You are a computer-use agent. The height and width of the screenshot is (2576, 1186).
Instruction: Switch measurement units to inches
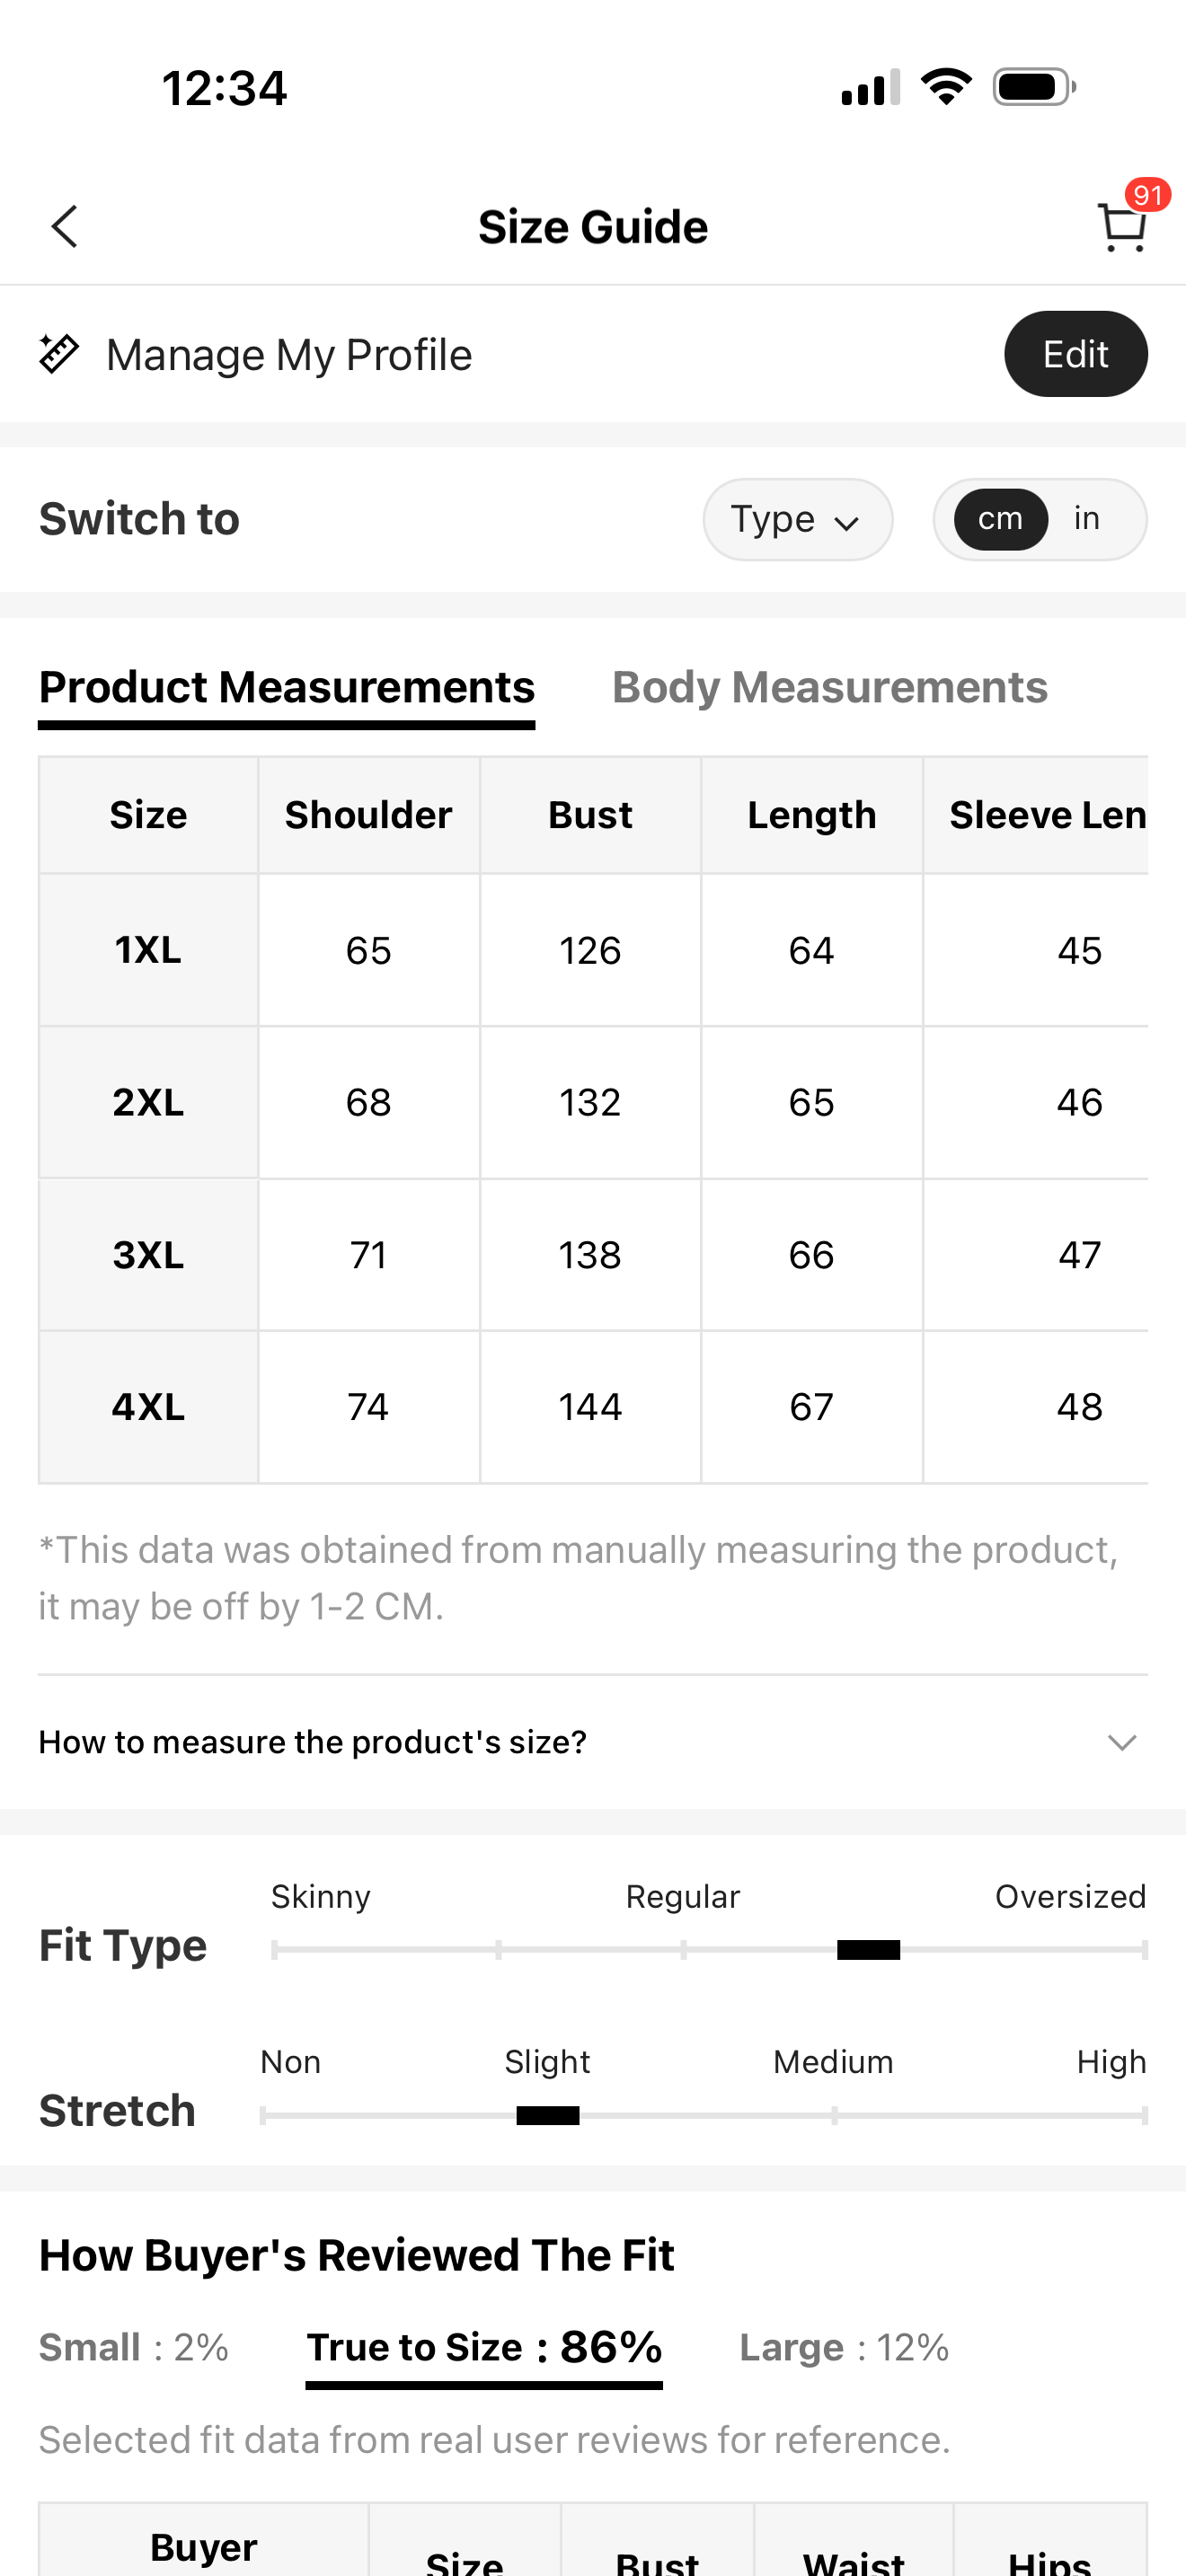1087,519
